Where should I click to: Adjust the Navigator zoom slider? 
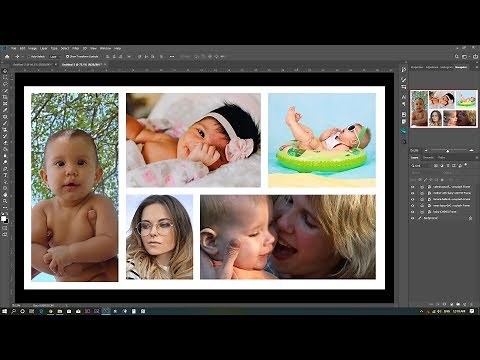click(x=447, y=151)
